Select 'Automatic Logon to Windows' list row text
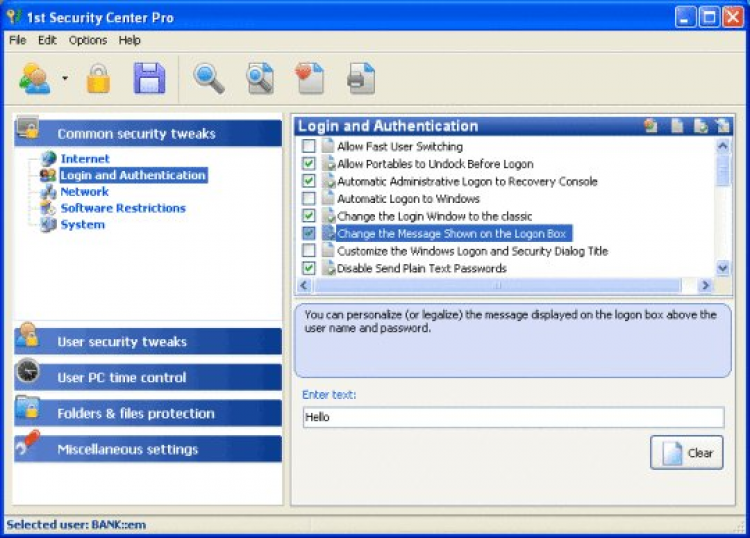 point(408,198)
